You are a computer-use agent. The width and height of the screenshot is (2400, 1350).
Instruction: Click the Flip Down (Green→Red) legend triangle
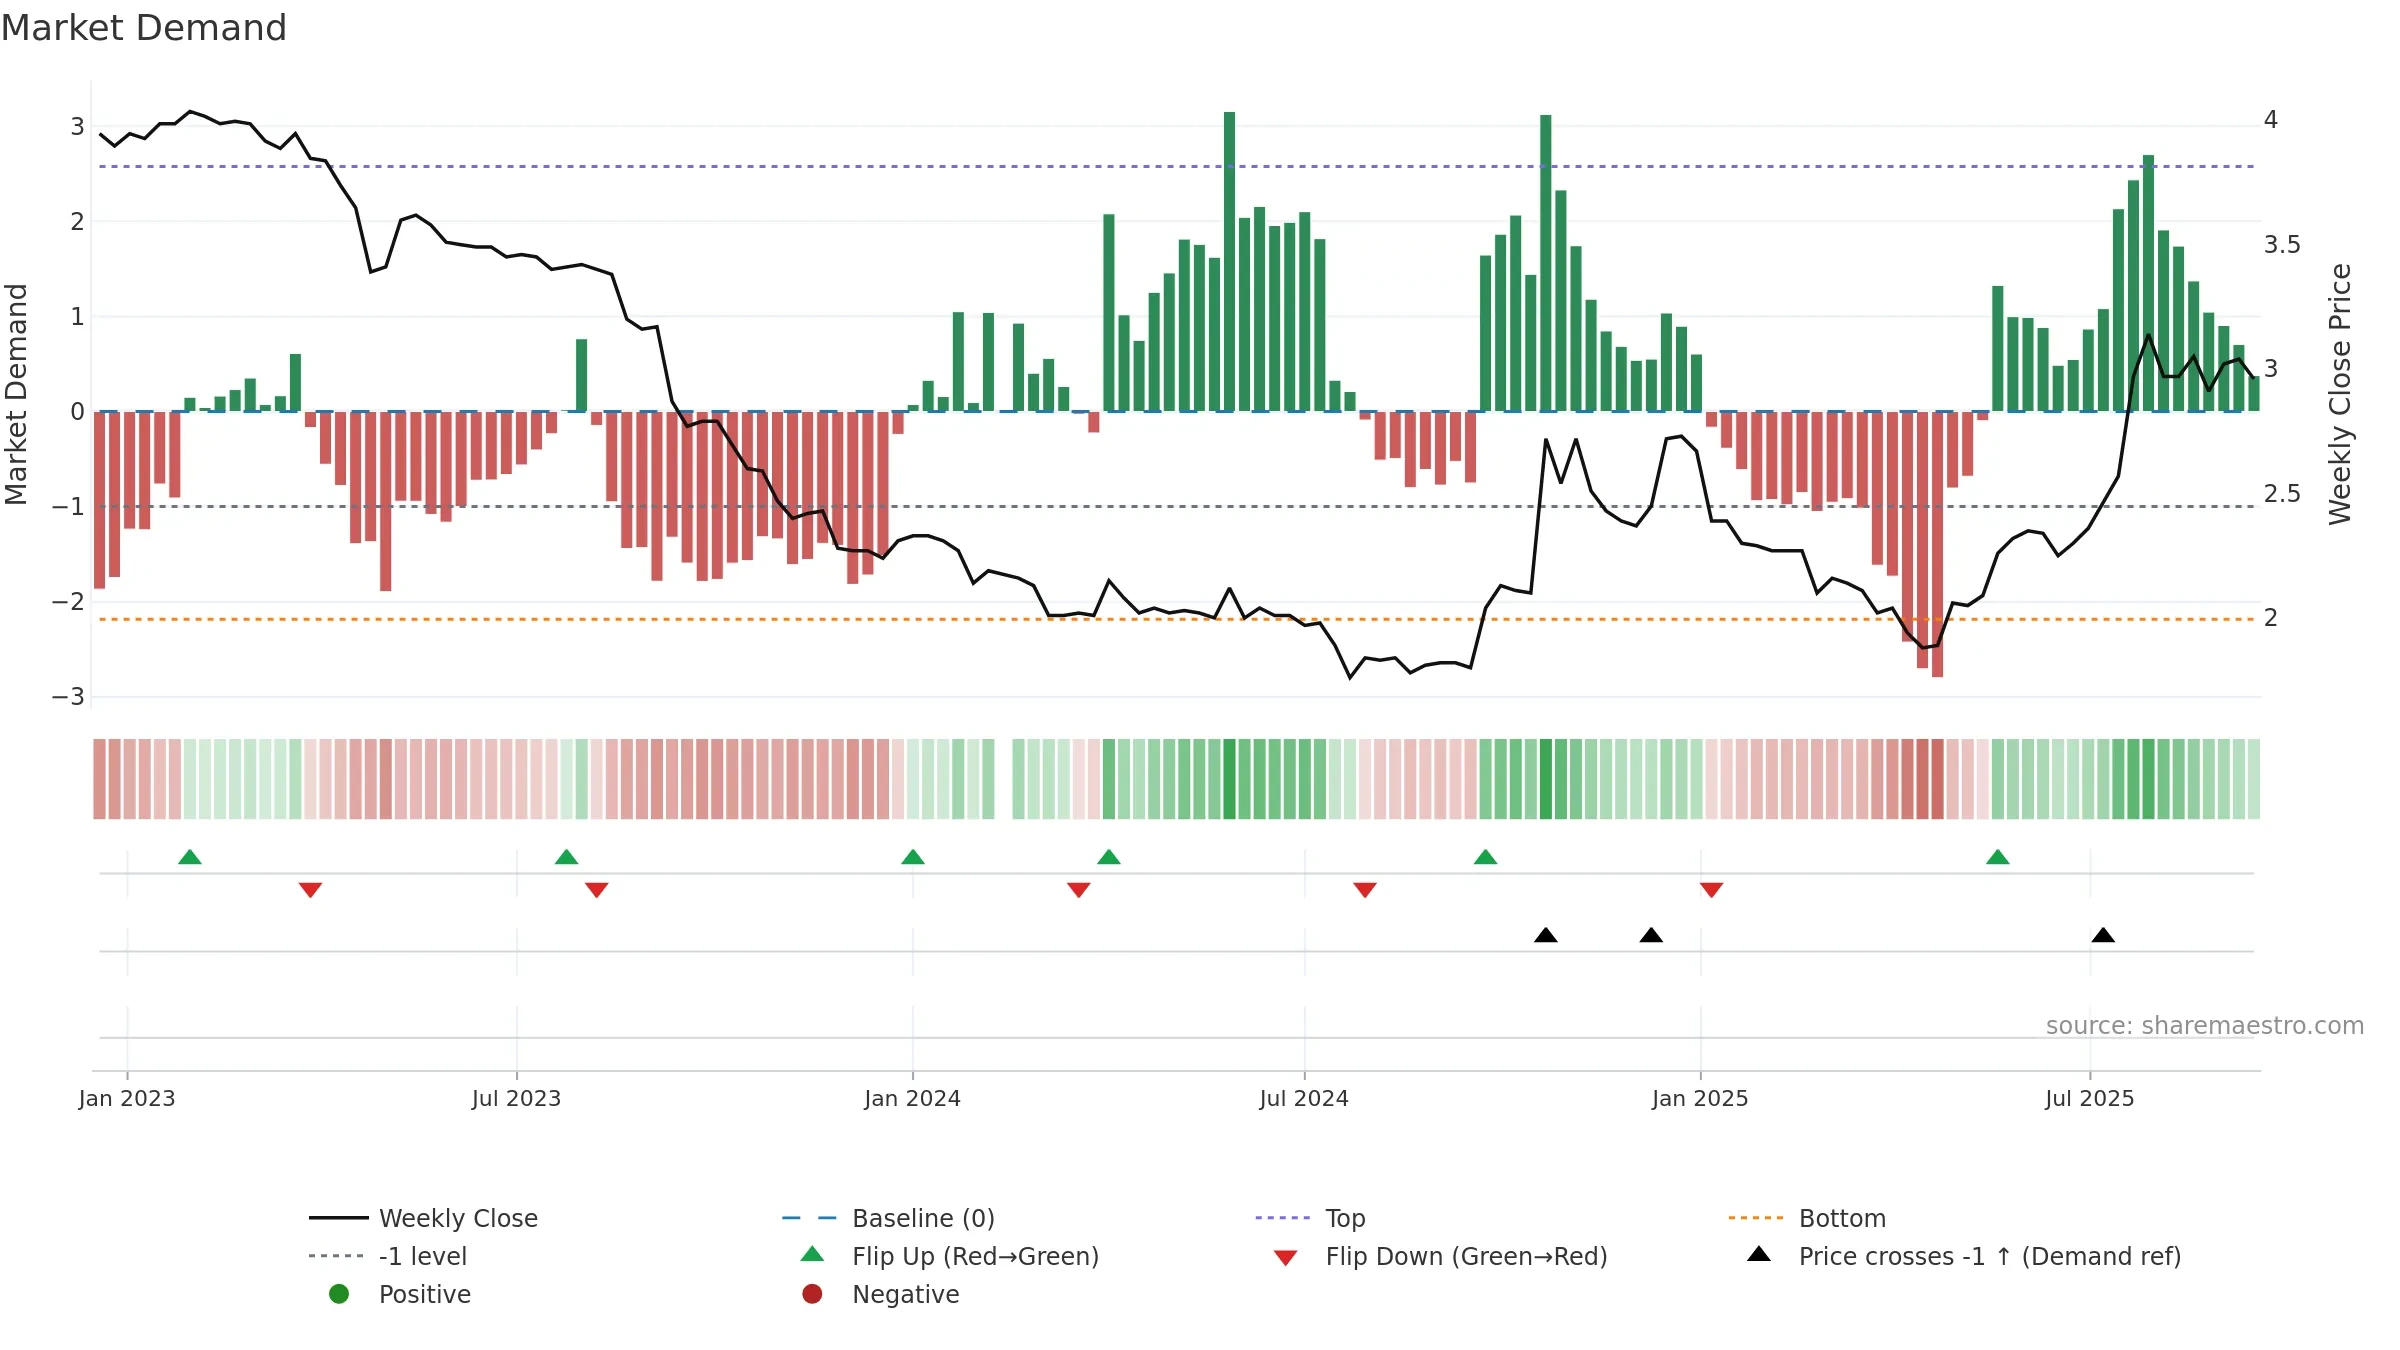pos(1286,1258)
